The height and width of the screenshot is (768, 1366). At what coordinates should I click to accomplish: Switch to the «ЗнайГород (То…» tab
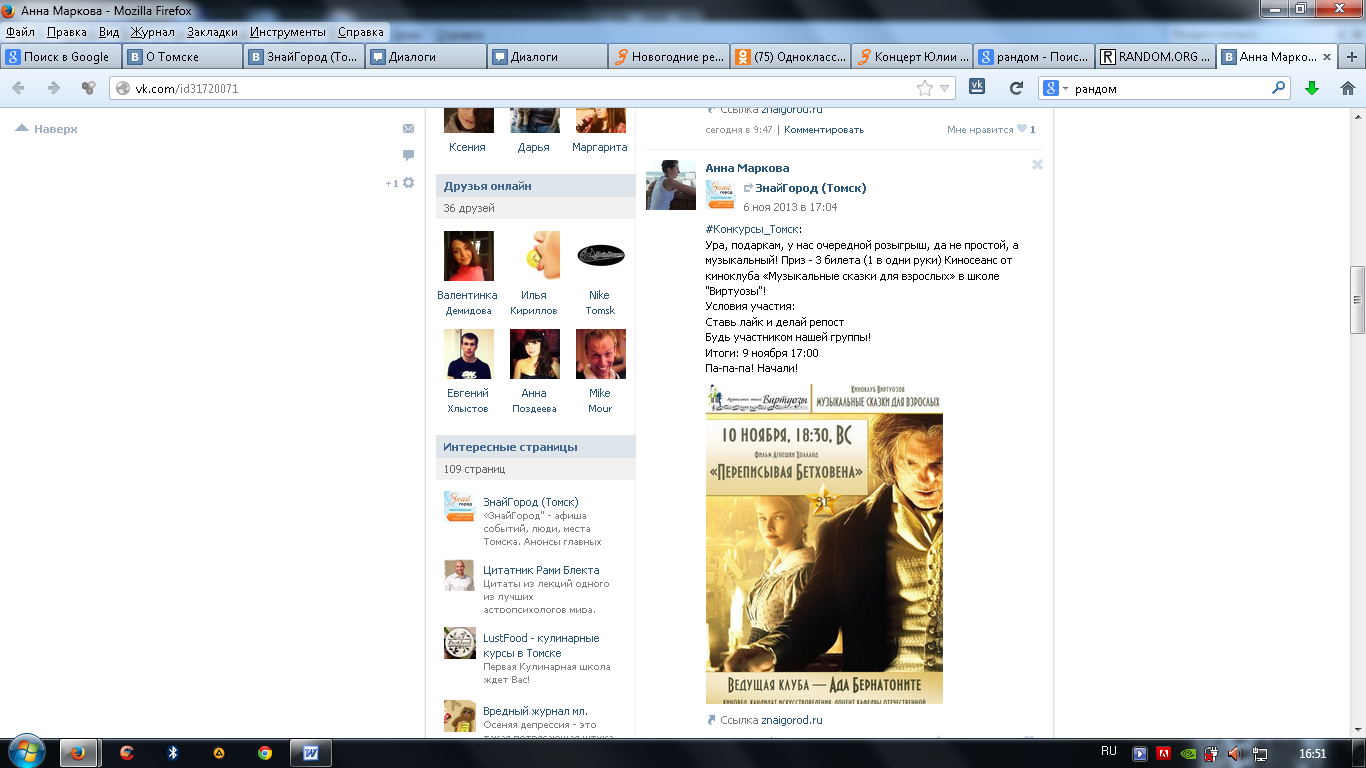[x=305, y=57]
